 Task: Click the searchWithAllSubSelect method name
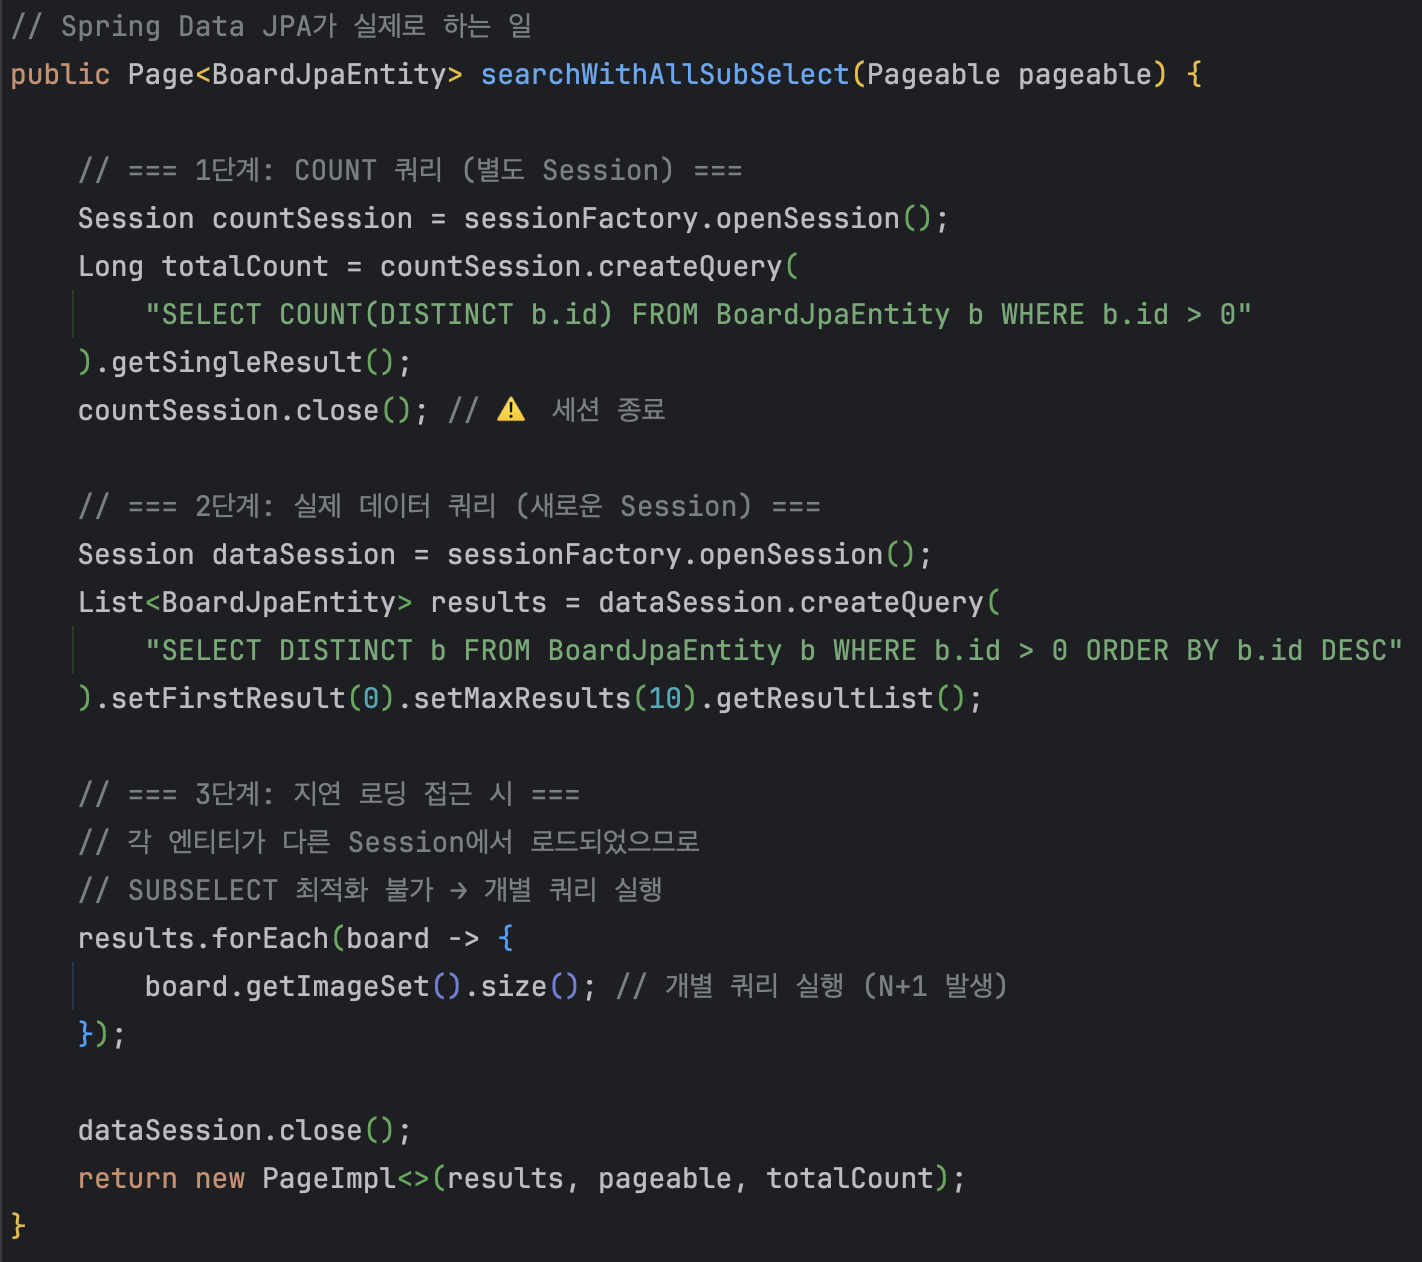pos(664,75)
